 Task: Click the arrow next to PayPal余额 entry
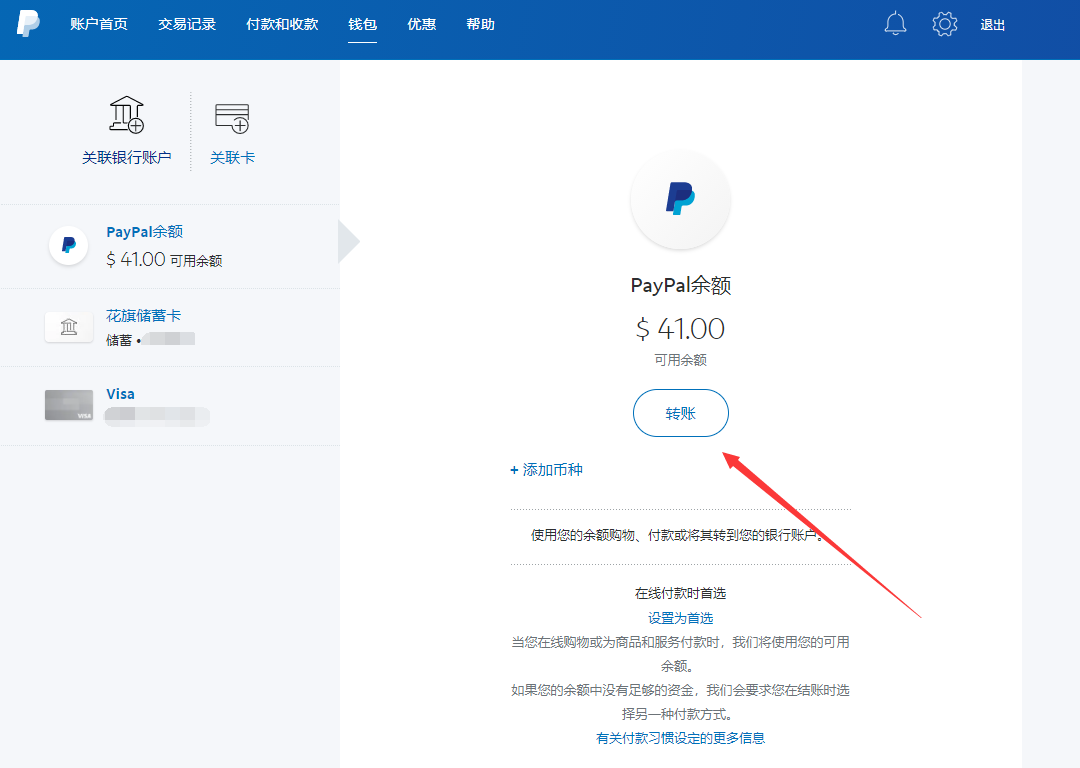tap(345, 240)
